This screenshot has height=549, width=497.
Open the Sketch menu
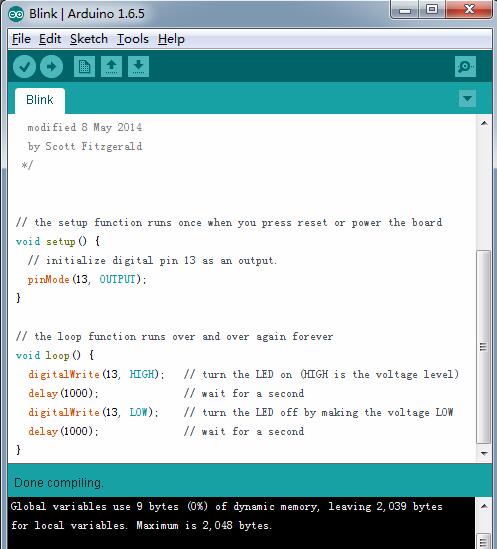(x=89, y=39)
